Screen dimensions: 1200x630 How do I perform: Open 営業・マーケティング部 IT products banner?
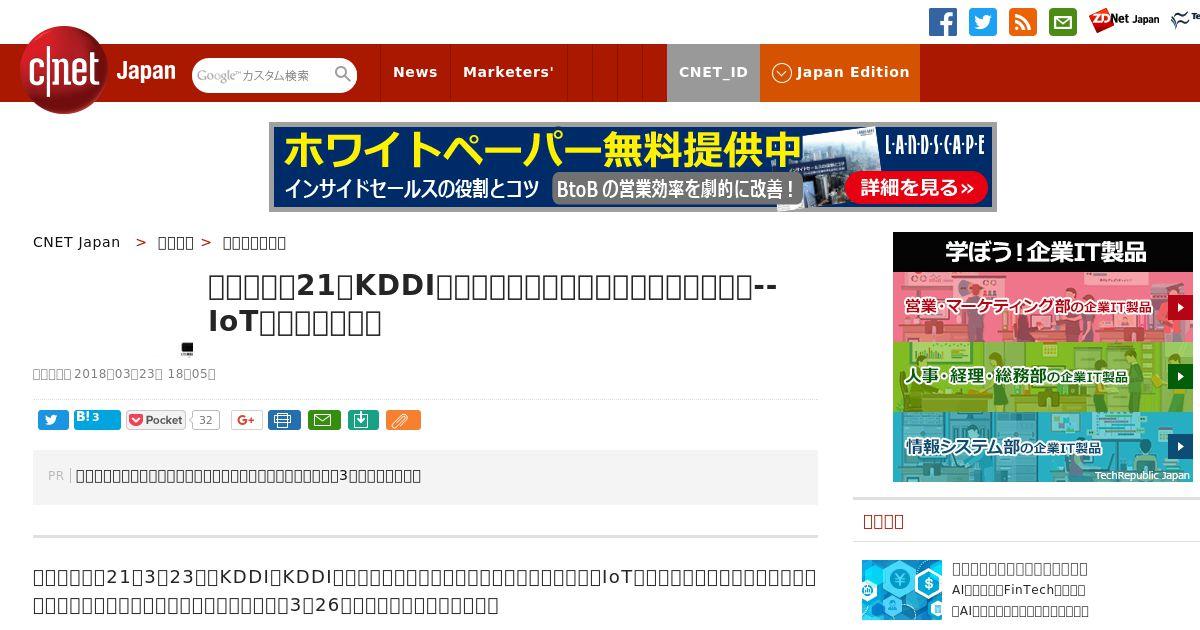click(1043, 307)
